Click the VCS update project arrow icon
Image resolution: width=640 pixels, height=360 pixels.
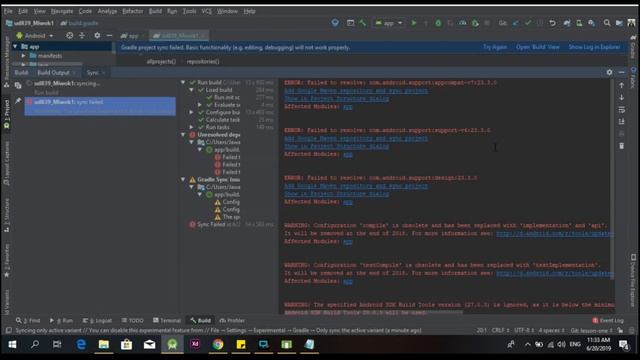516,23
